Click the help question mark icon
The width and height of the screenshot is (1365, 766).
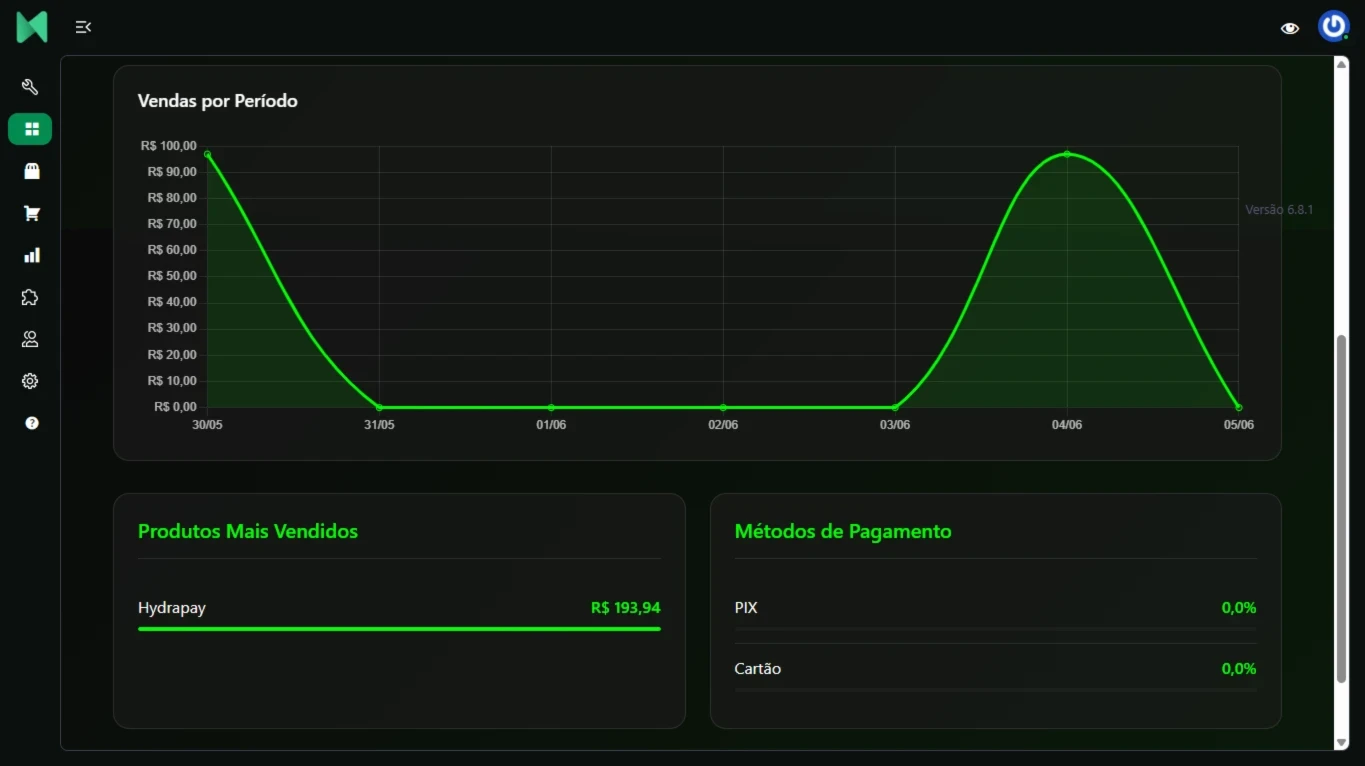click(30, 423)
